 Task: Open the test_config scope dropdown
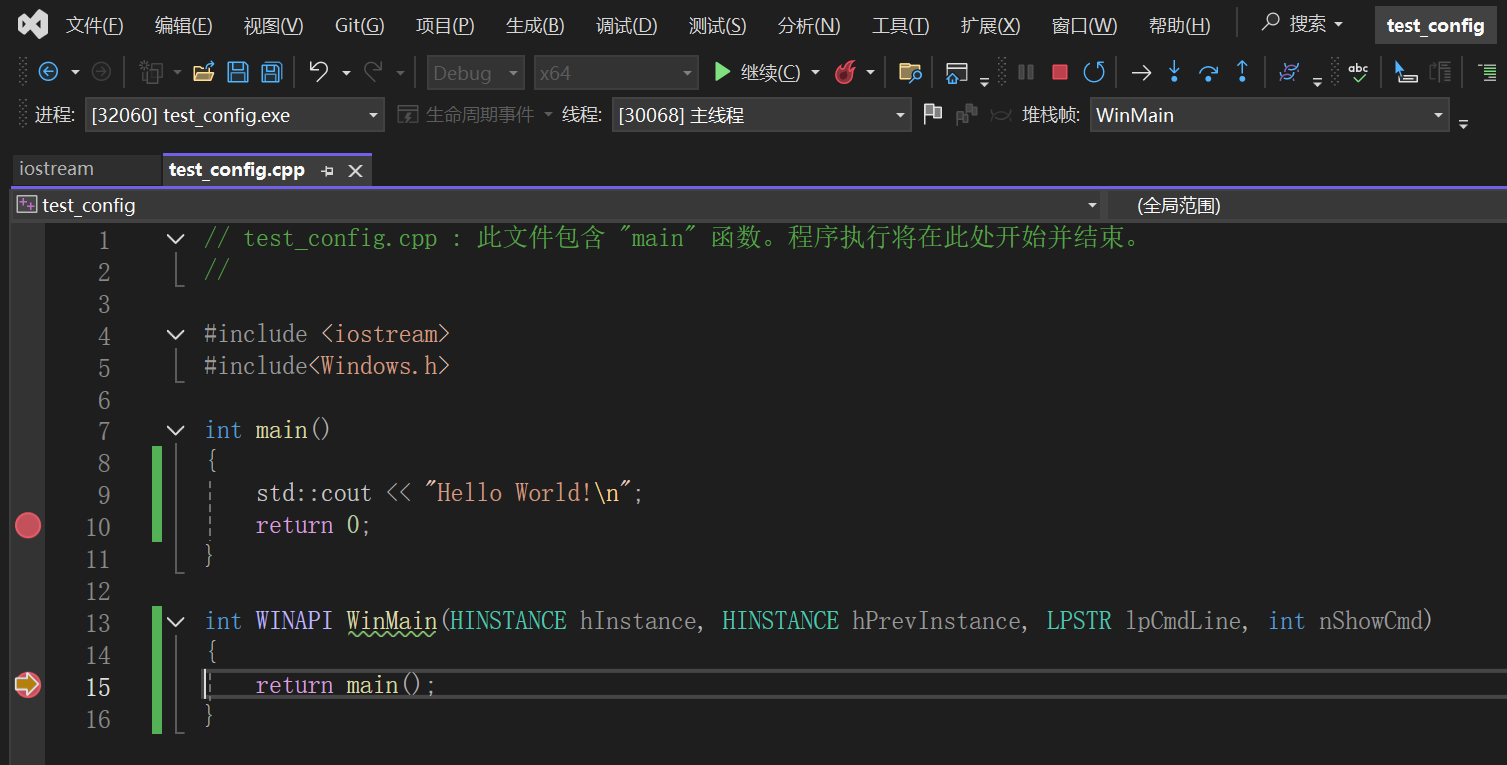coord(556,205)
